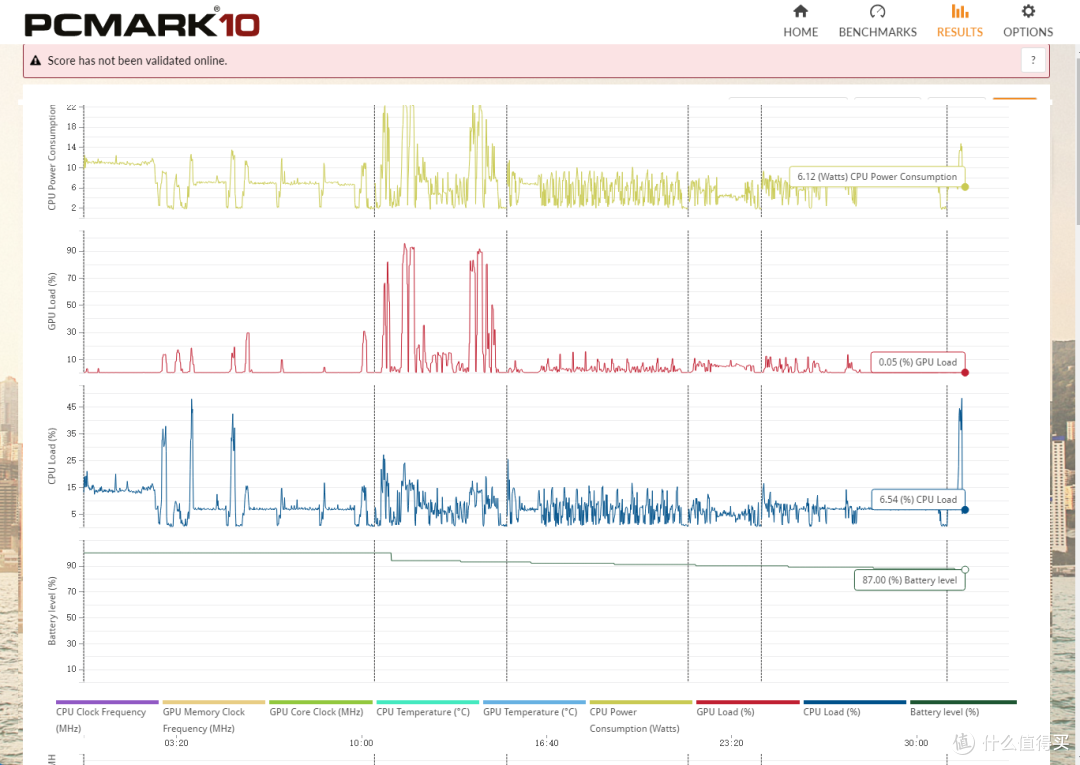Screen dimensions: 1080x765
Task: Click the CPU Load (%) axis title
Action: point(52,456)
